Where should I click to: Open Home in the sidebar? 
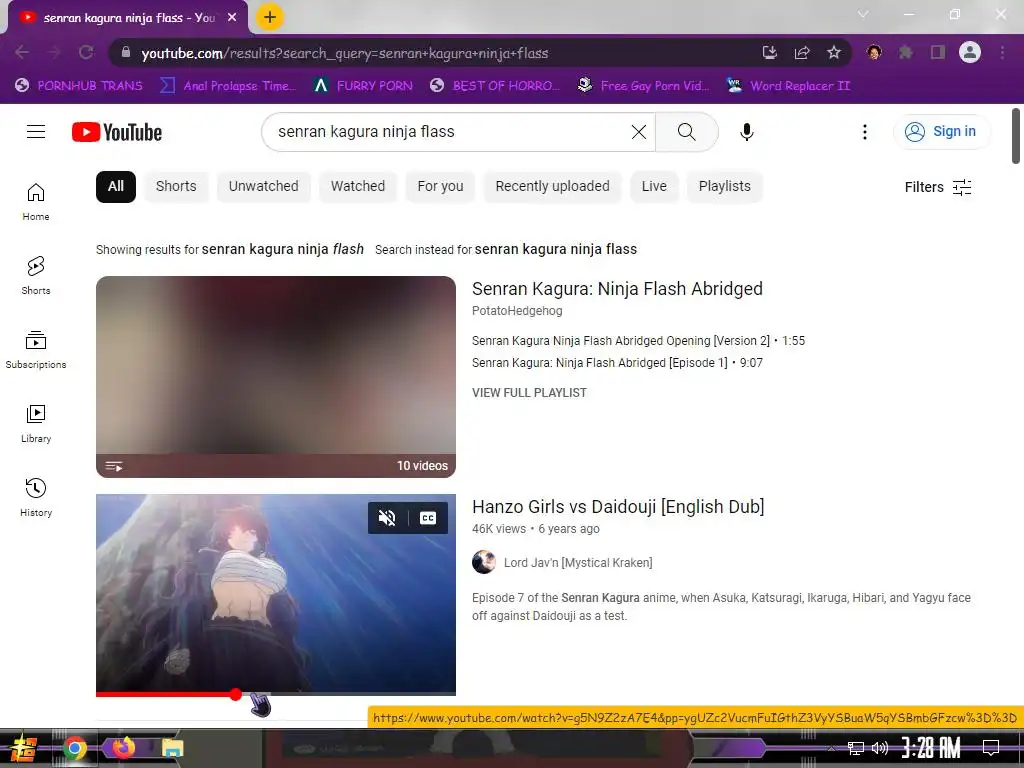coord(36,202)
